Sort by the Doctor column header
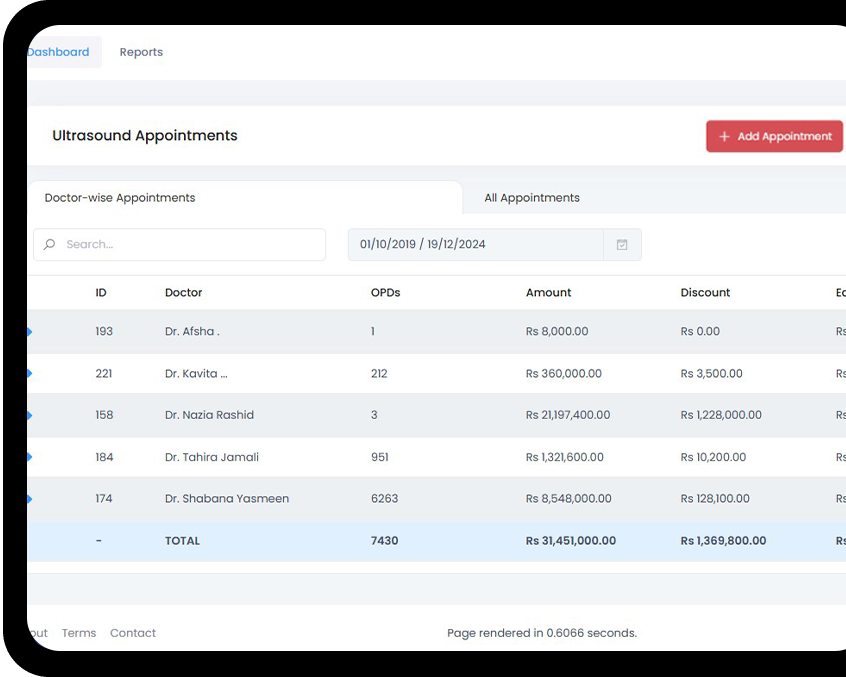The width and height of the screenshot is (846, 677). [x=184, y=293]
